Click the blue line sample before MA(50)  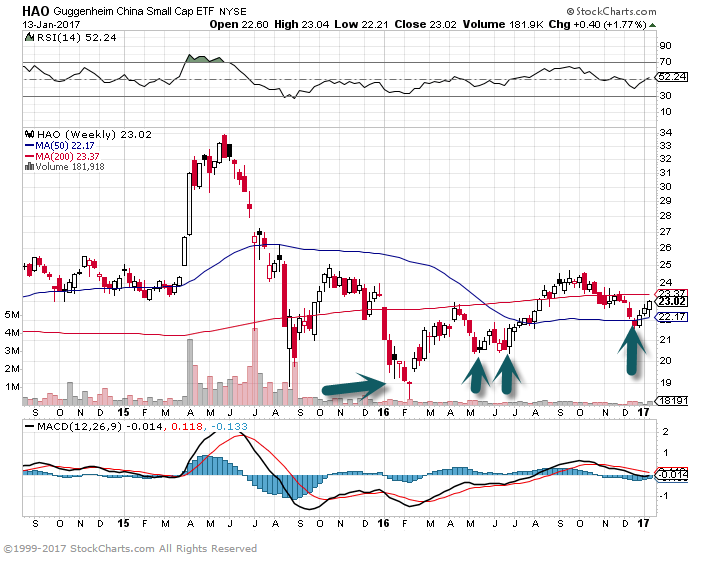click(x=29, y=146)
